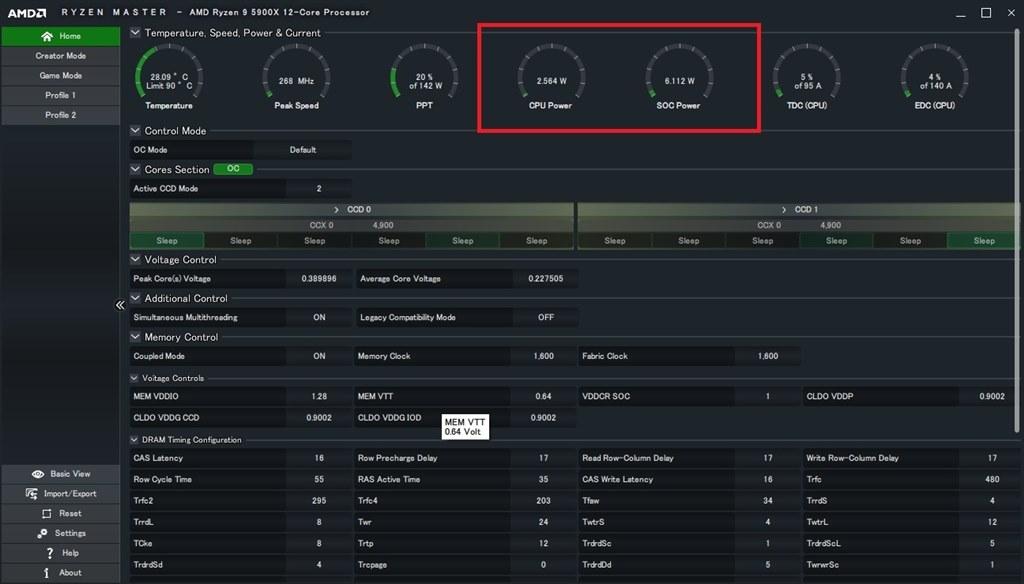Viewport: 1024px width, 584px height.
Task: Click the Settings gears icon
Action: click(x=42, y=534)
